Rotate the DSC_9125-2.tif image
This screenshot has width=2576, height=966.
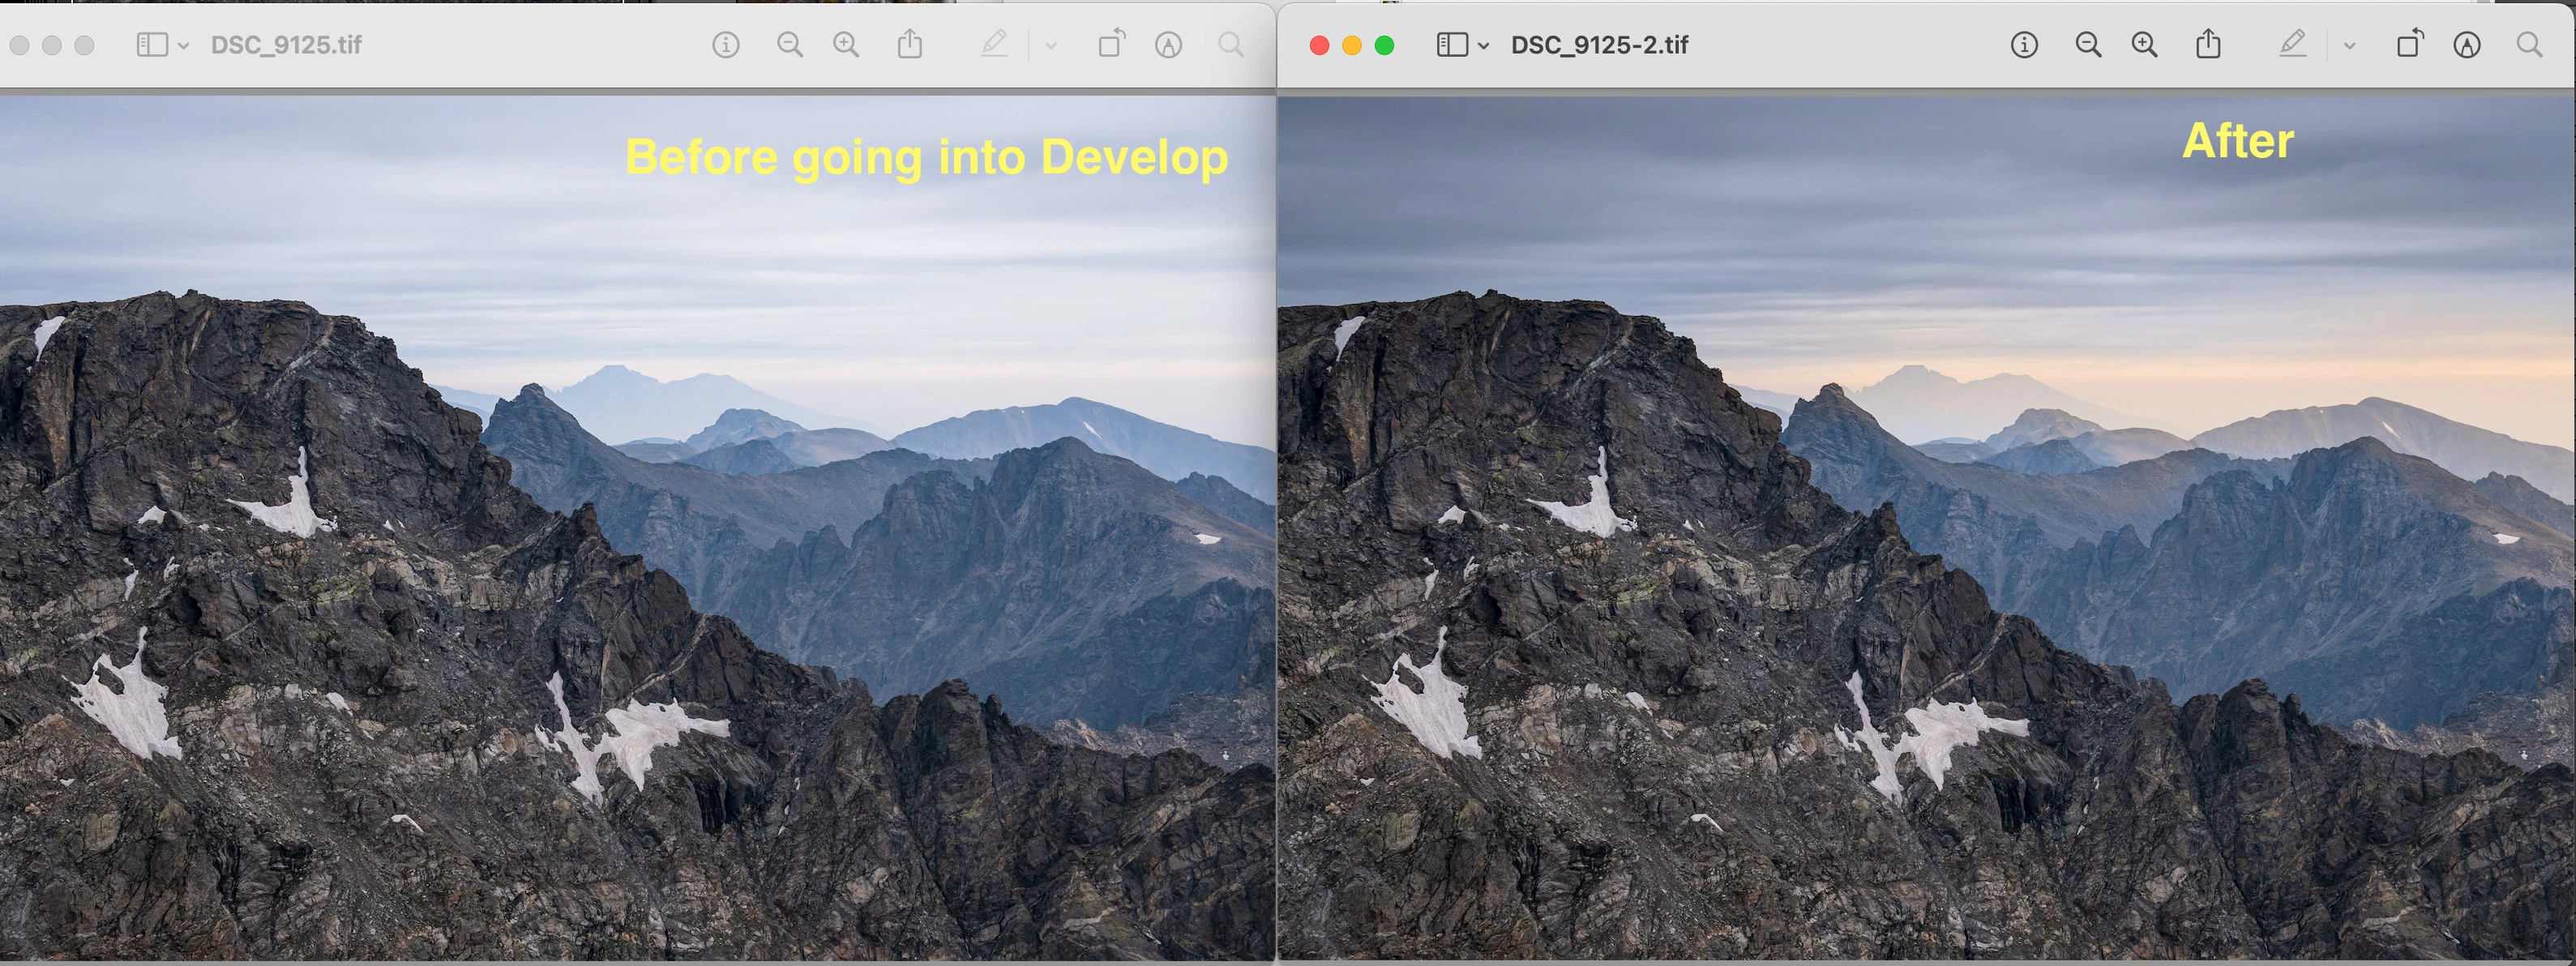coord(2409,44)
